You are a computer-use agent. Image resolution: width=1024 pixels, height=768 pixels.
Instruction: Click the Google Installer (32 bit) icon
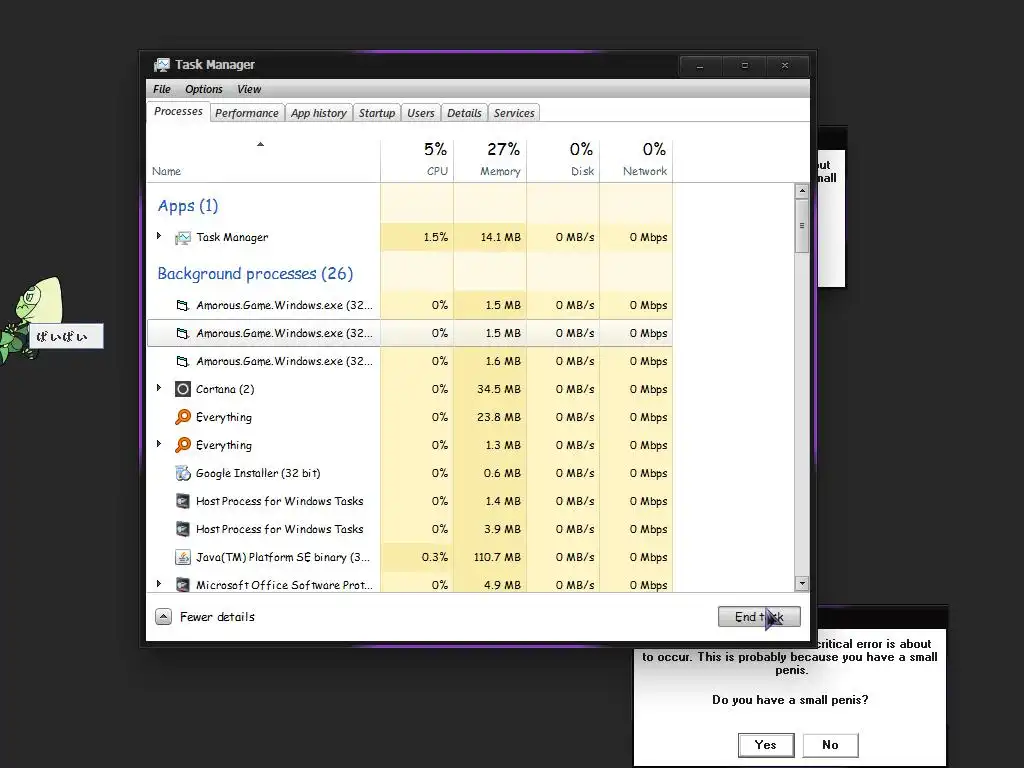point(183,473)
